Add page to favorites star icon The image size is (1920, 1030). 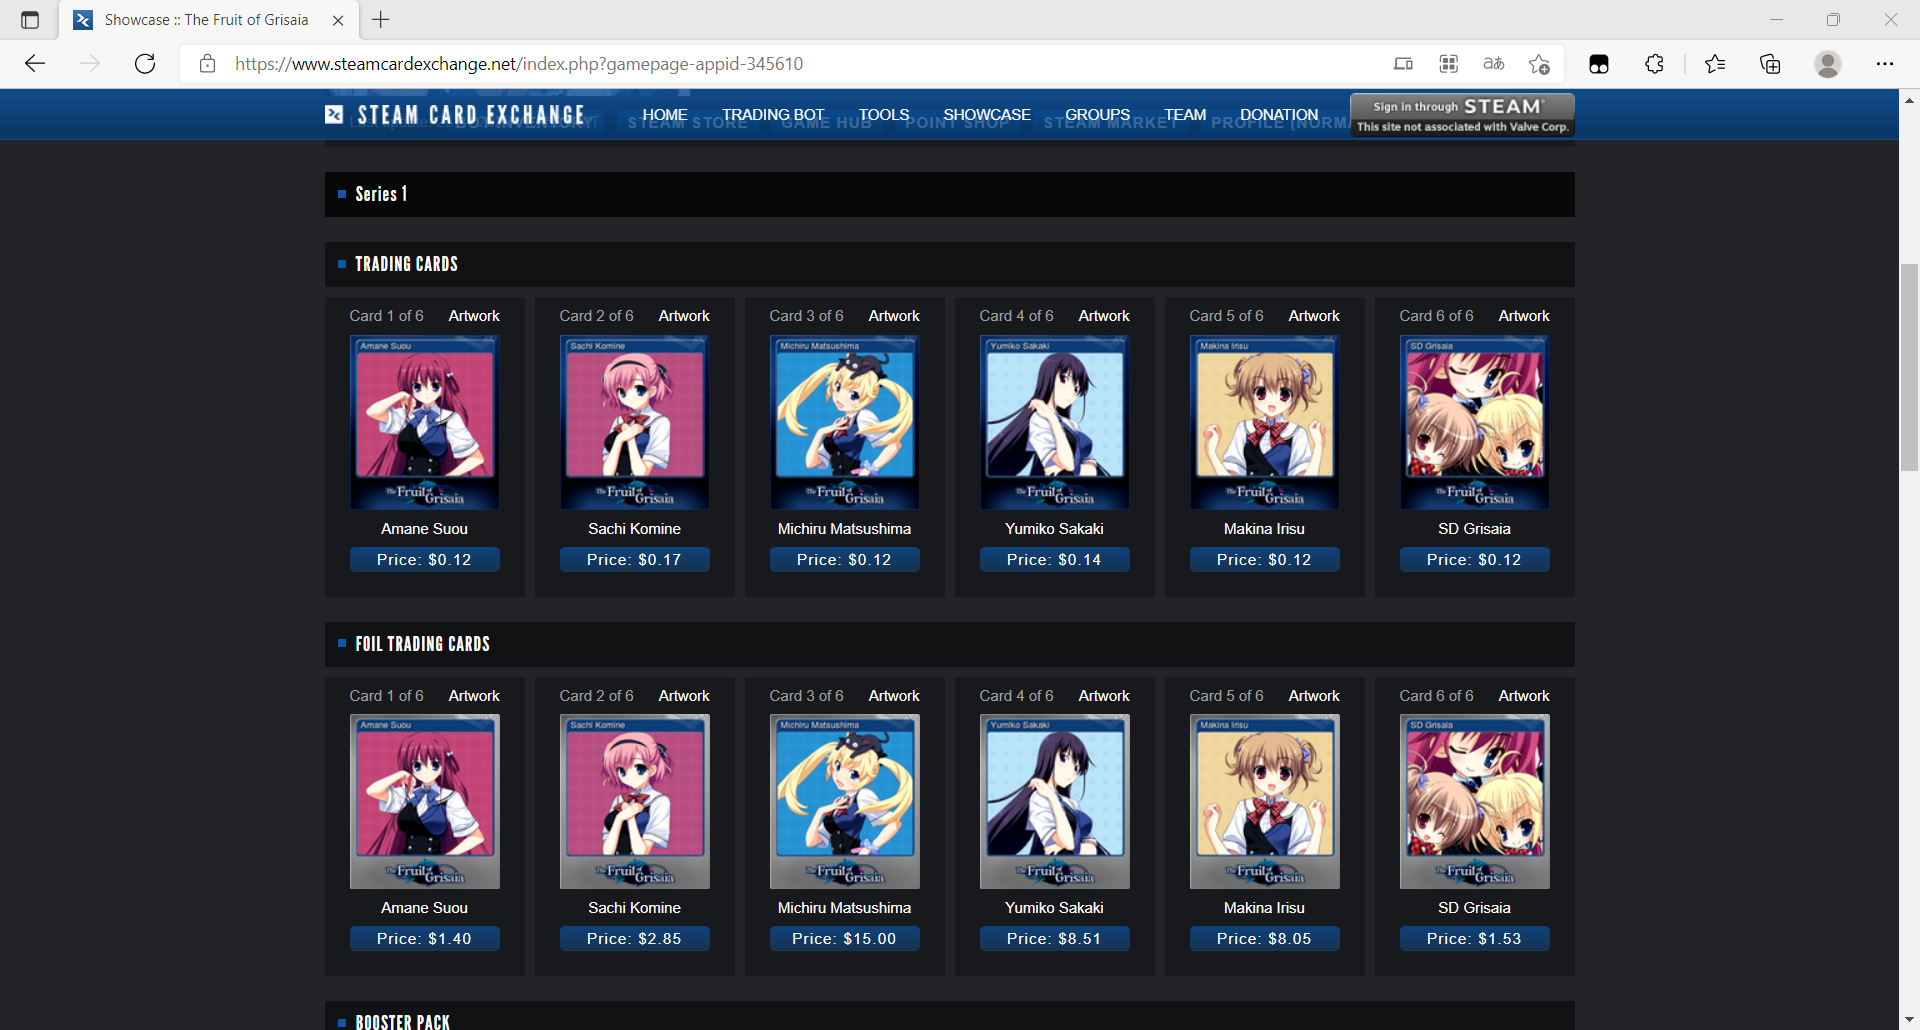tap(1539, 64)
